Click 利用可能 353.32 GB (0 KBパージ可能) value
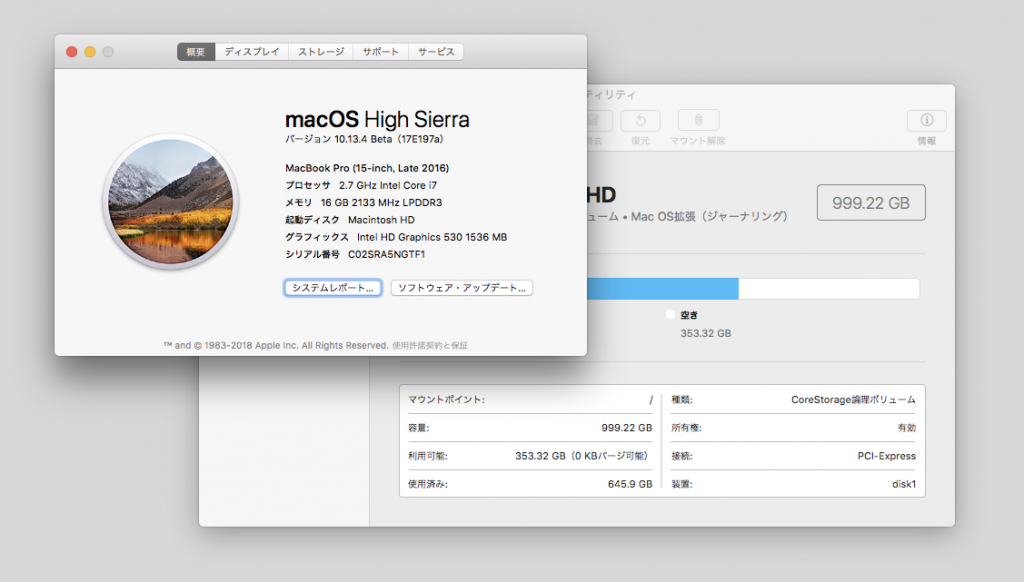1024x582 pixels. click(583, 456)
